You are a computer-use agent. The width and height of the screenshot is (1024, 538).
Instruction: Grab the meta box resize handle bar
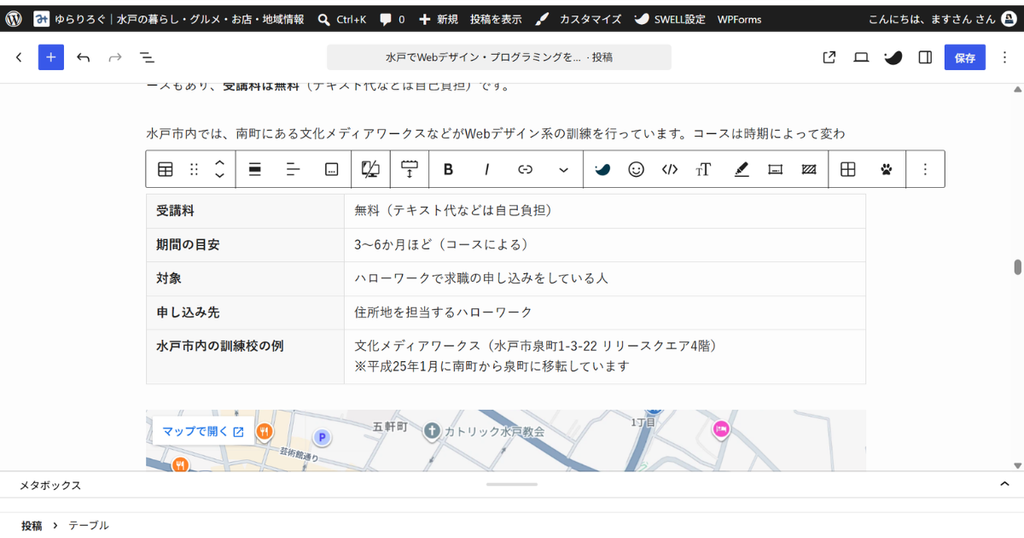point(512,484)
